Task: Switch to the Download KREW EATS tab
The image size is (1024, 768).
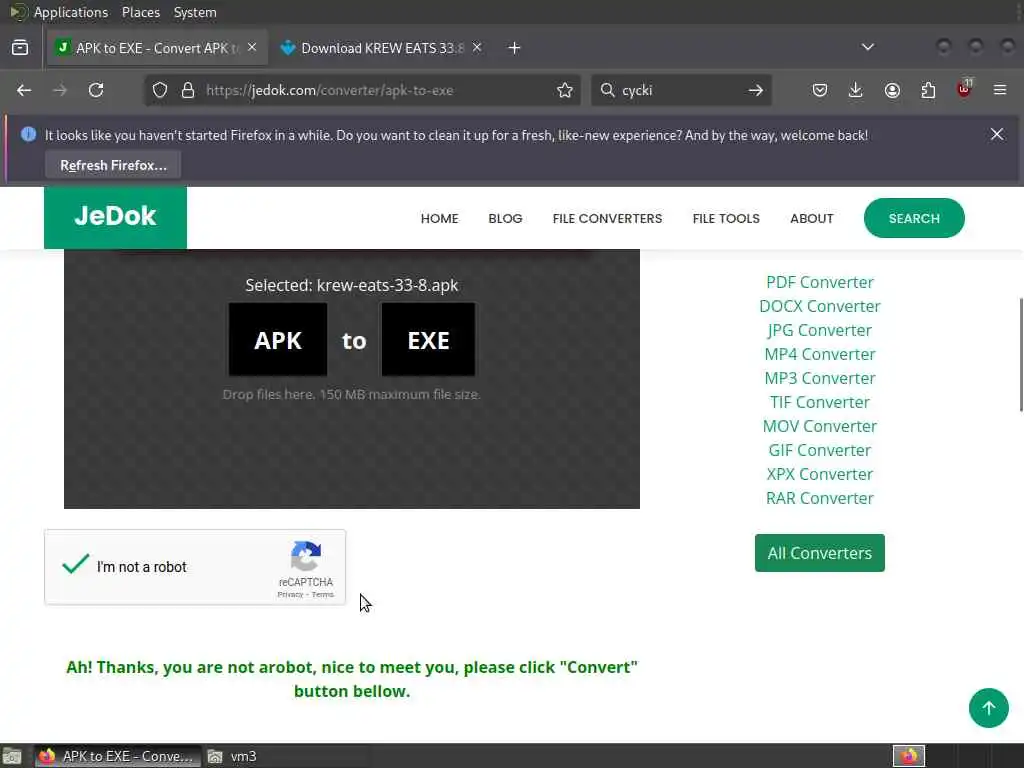Action: (x=381, y=48)
